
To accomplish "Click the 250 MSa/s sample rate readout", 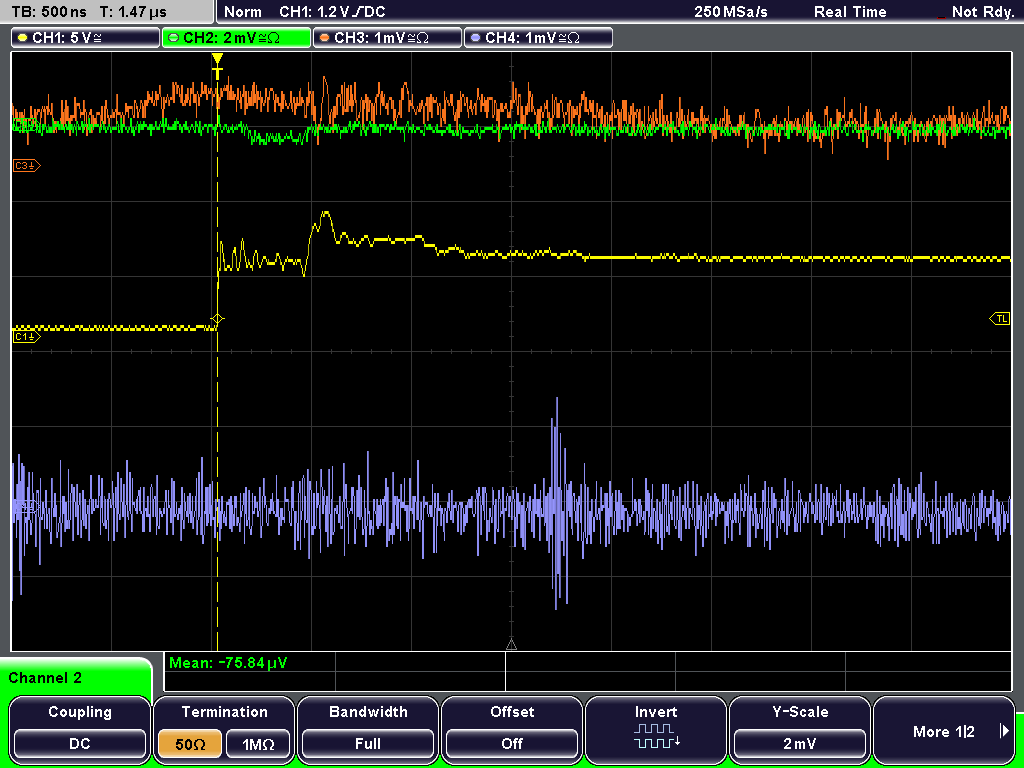I will [731, 12].
